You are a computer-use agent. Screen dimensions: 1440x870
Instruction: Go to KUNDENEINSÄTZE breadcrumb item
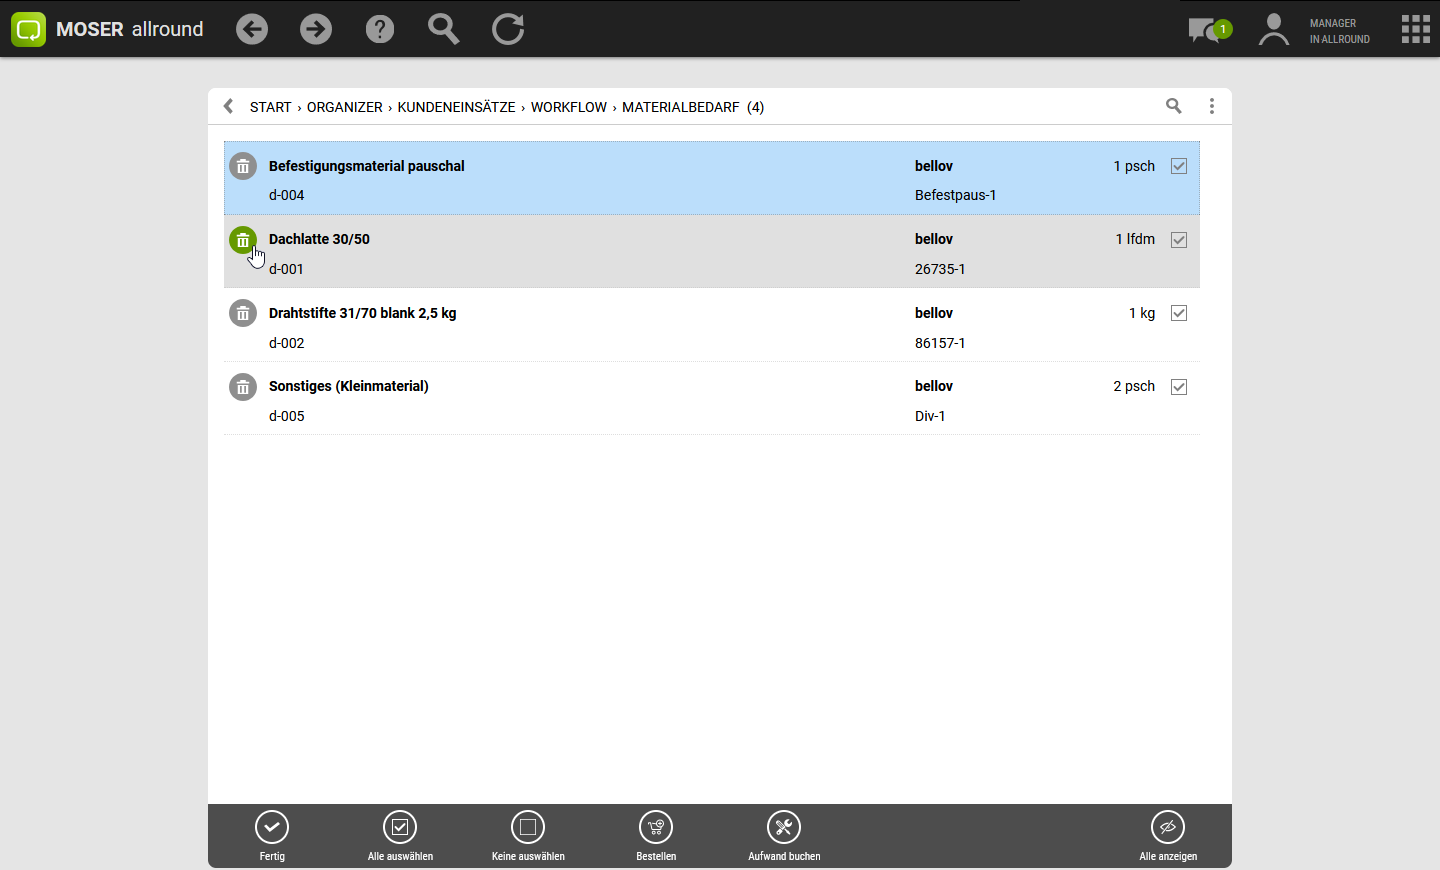[456, 107]
